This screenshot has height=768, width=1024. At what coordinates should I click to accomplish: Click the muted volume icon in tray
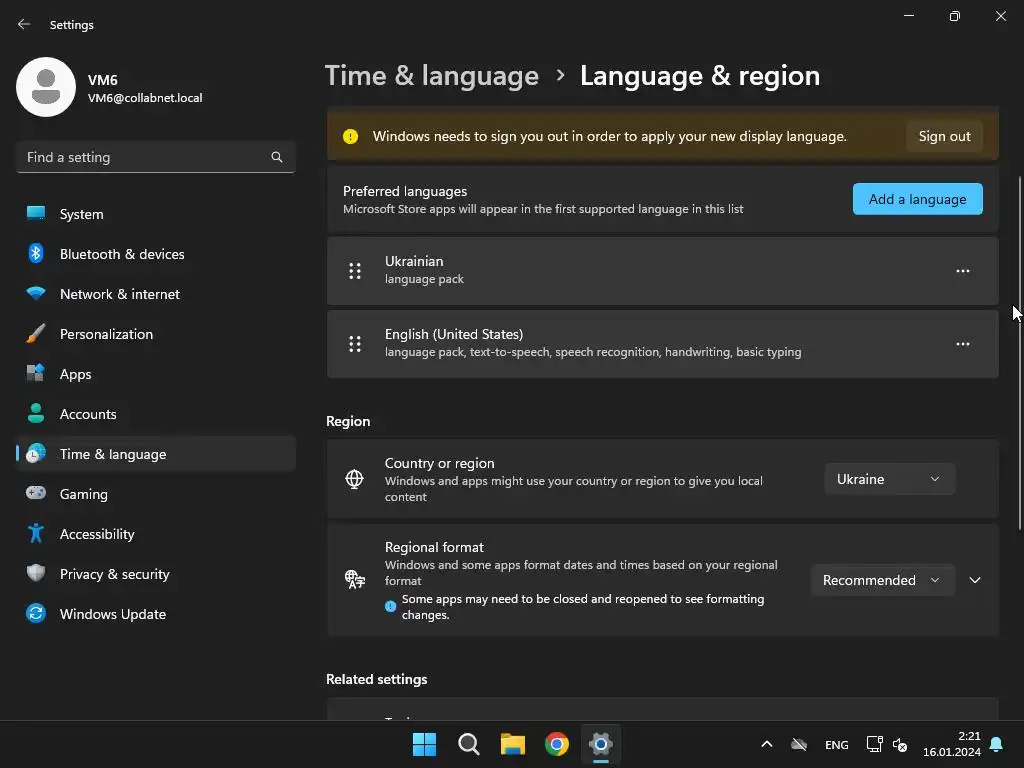pyautogui.click(x=900, y=744)
